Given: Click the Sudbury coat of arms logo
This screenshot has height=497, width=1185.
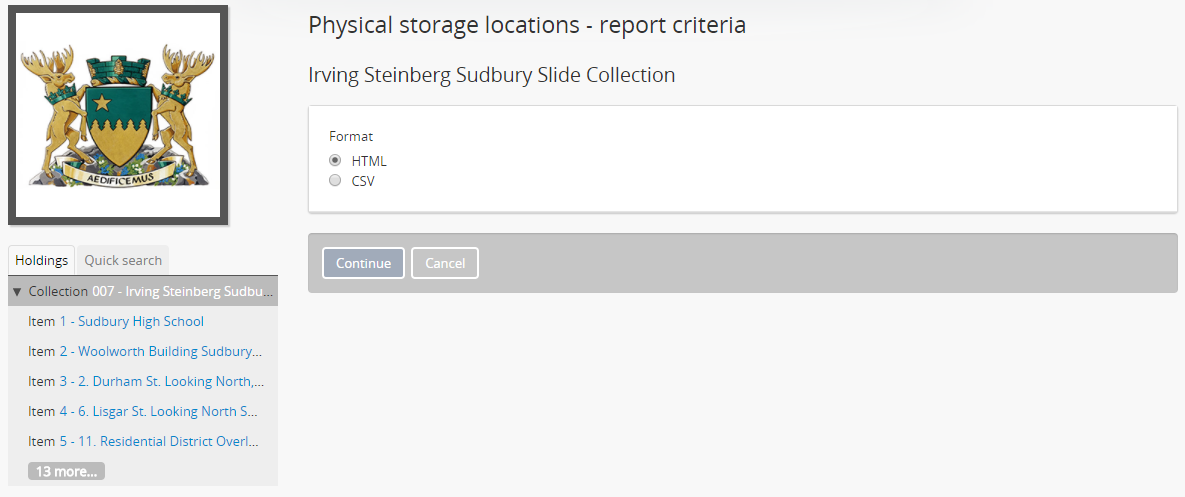Looking at the screenshot, I should [x=118, y=115].
